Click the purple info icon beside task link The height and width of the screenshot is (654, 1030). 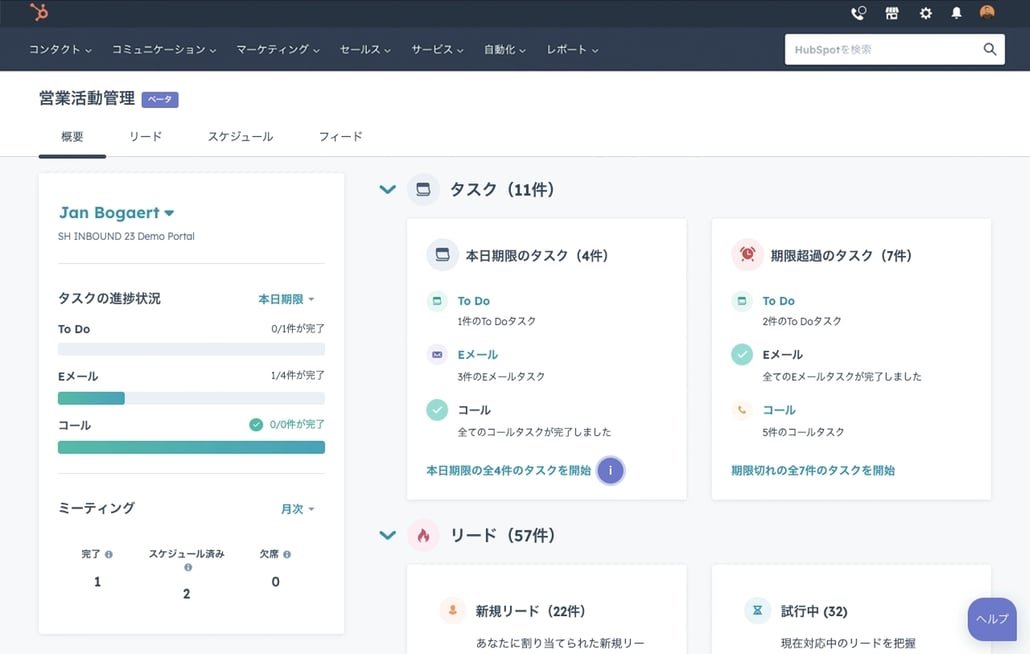pos(610,470)
